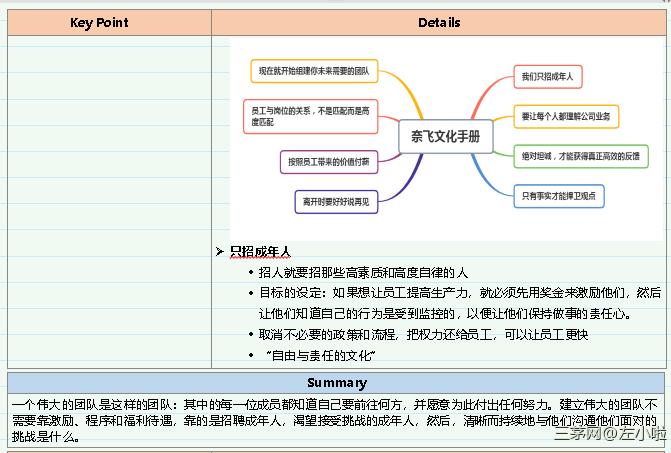Click the quoted line '自由与责任的文化'
Viewport: 671px width, 453px height.
(x=320, y=355)
